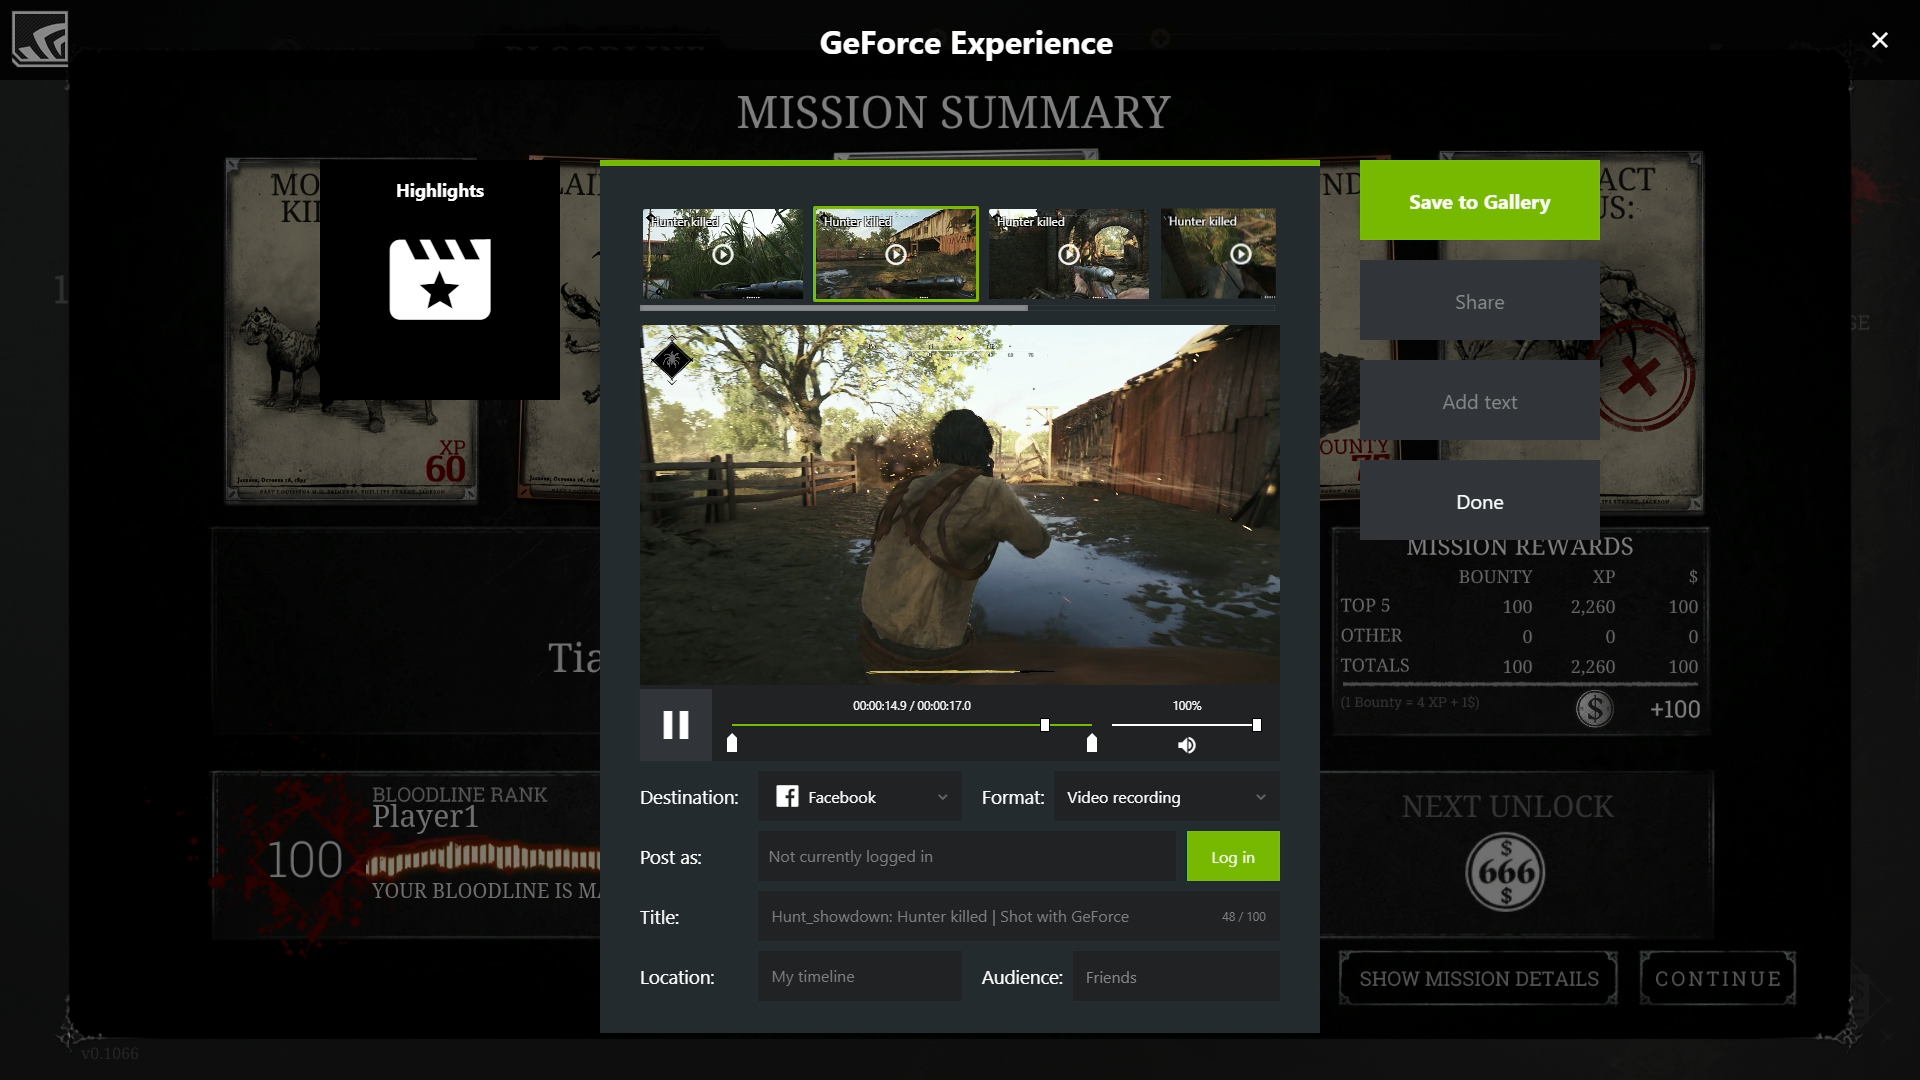This screenshot has height=1080, width=1920.
Task: Click the GeForce Experience logo icon
Action: click(x=40, y=38)
